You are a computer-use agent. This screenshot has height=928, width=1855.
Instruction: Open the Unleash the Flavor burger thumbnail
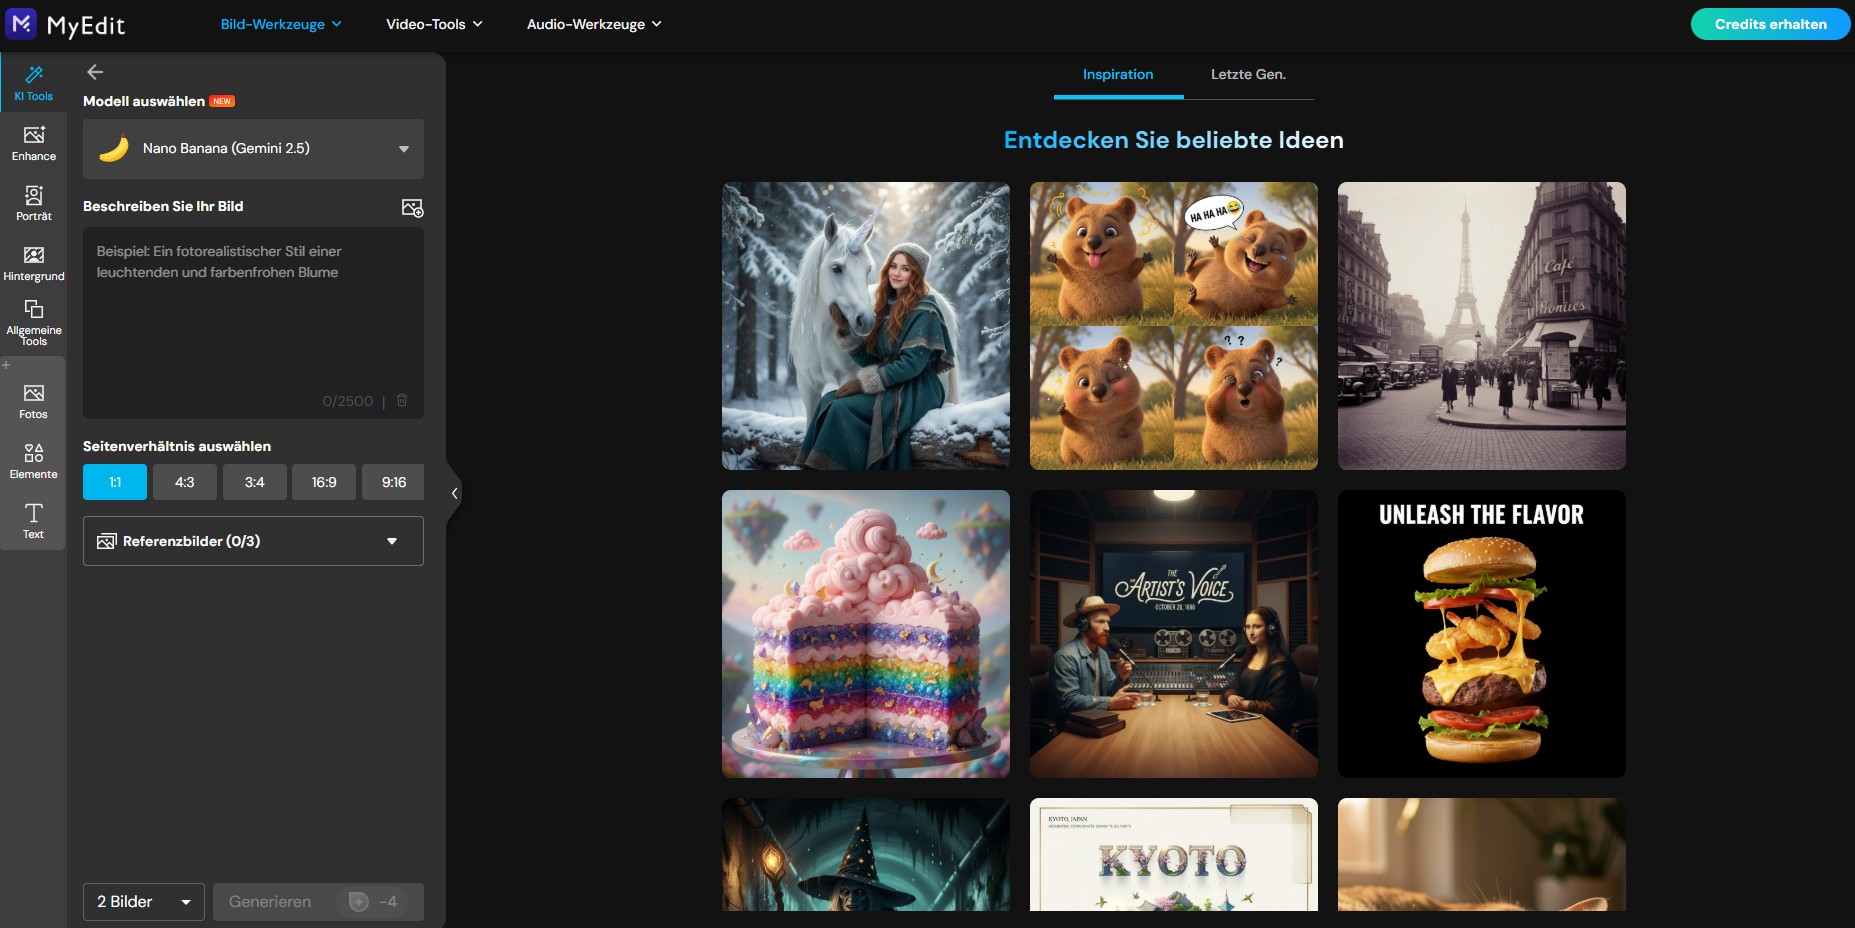(x=1482, y=634)
